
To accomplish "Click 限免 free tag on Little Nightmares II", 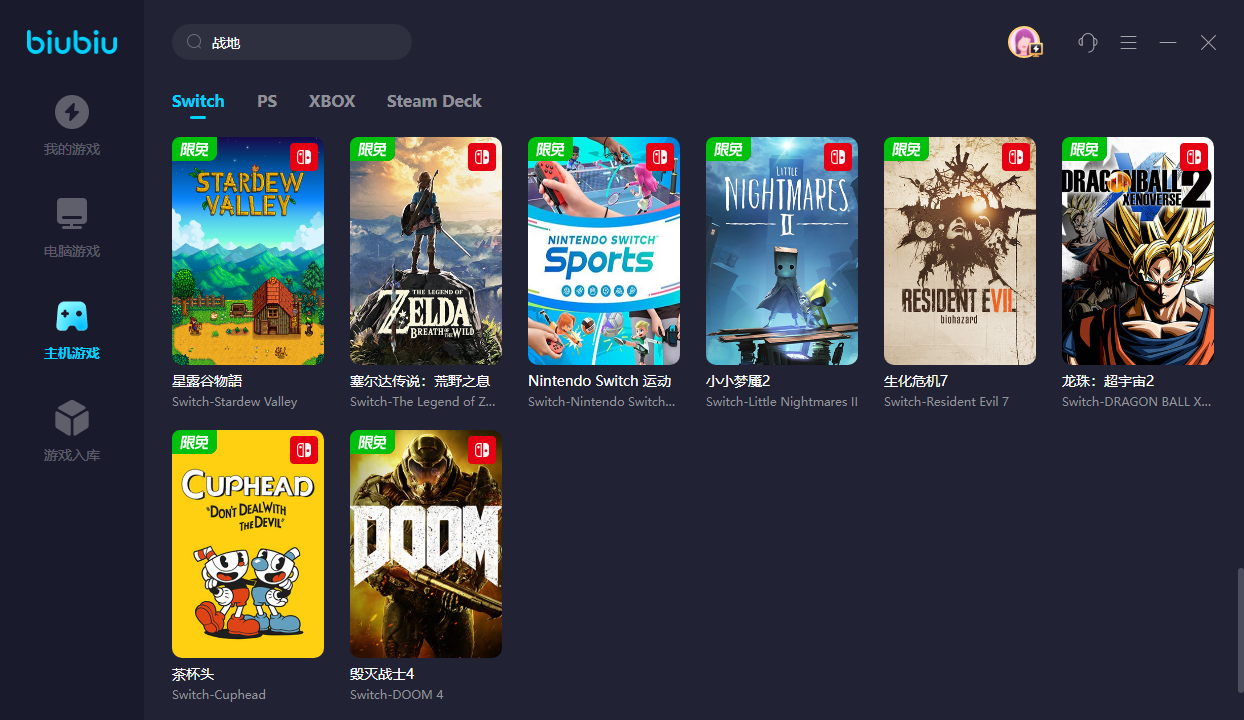I will 728,149.
